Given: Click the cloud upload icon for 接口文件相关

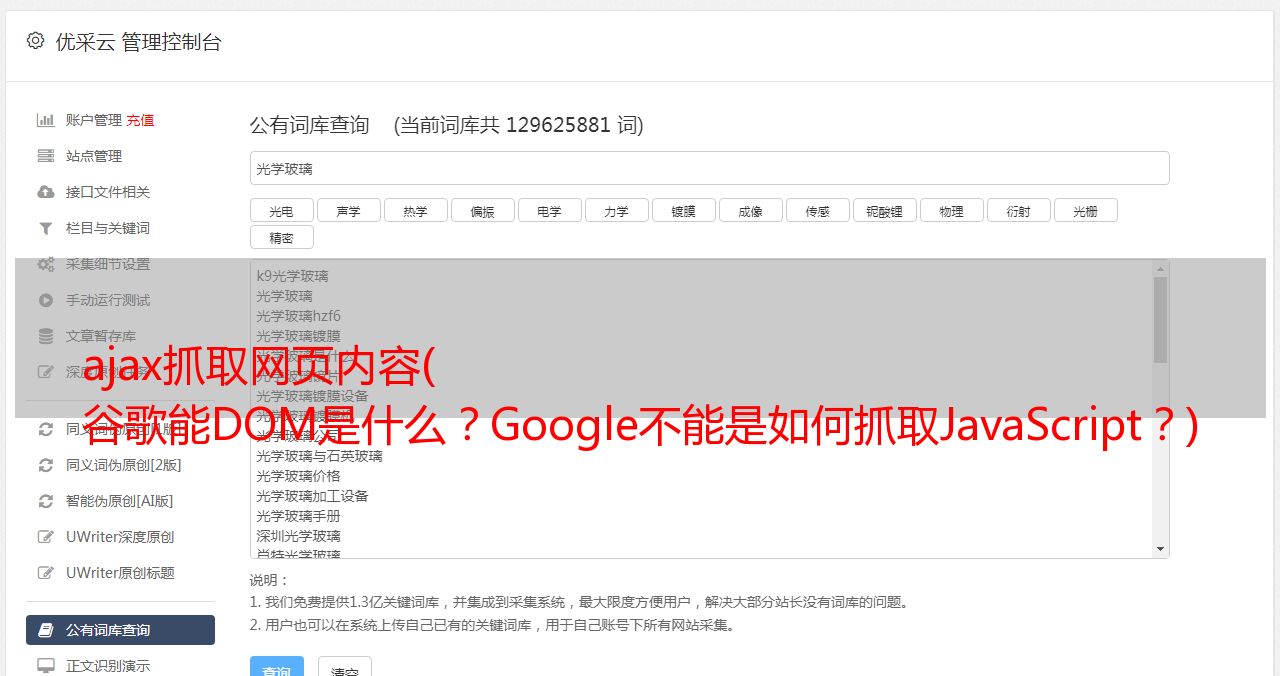Looking at the screenshot, I should point(46,192).
